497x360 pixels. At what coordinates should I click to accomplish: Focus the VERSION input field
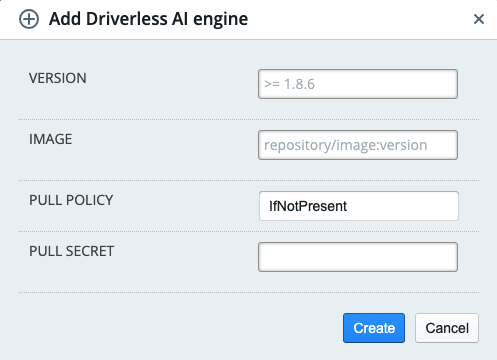pyautogui.click(x=358, y=84)
